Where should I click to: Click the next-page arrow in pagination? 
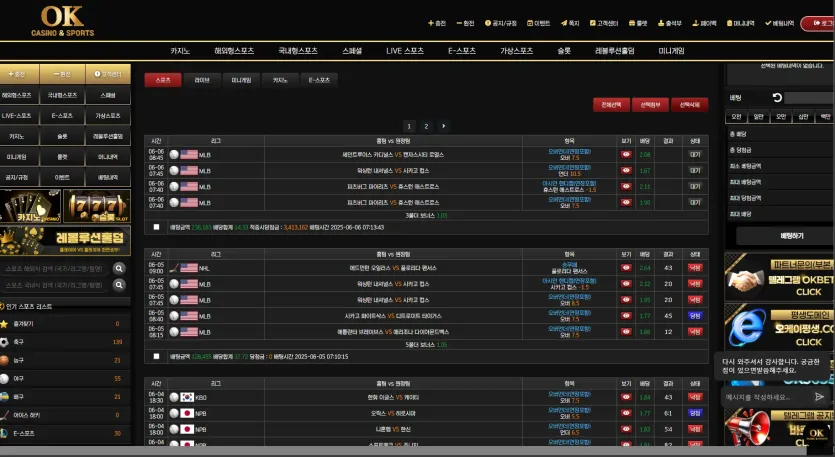pyautogui.click(x=443, y=126)
